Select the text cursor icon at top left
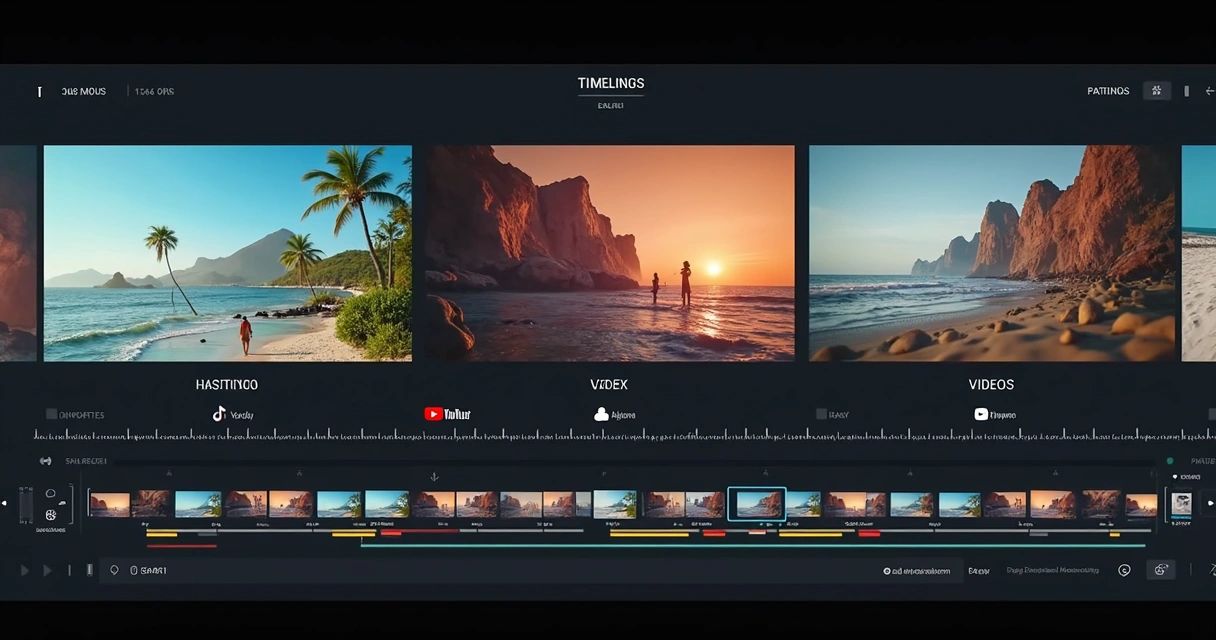The width and height of the screenshot is (1216, 640). coord(40,91)
